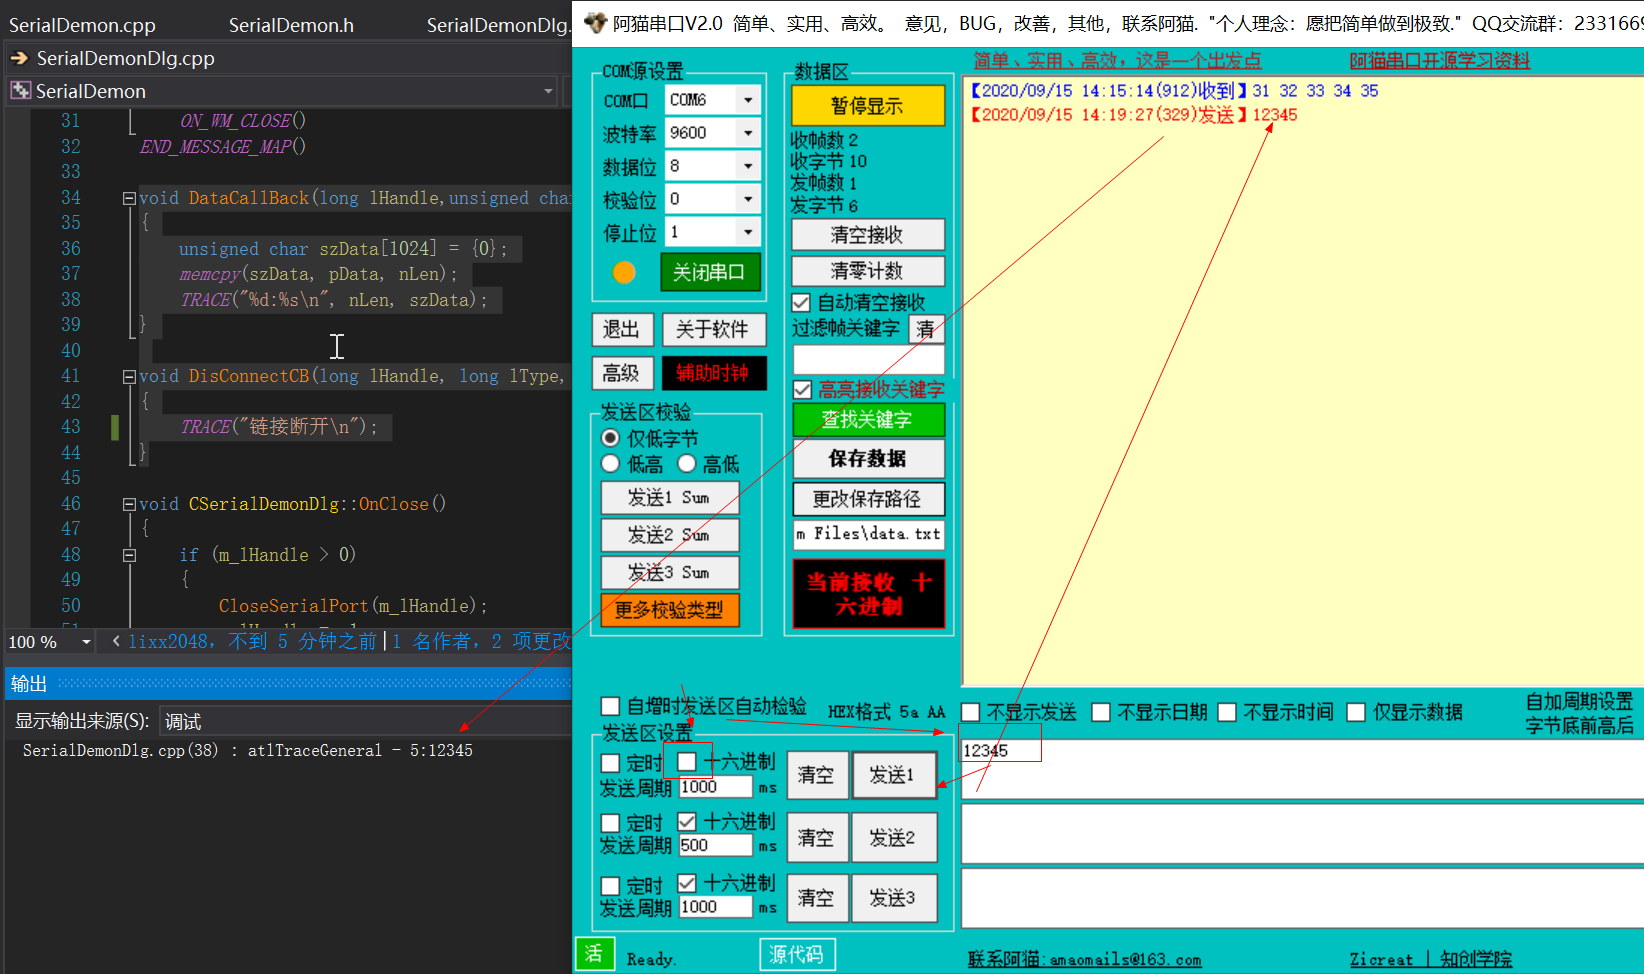Click the first send text field containing 12345
1644x974 pixels.
(1301, 769)
